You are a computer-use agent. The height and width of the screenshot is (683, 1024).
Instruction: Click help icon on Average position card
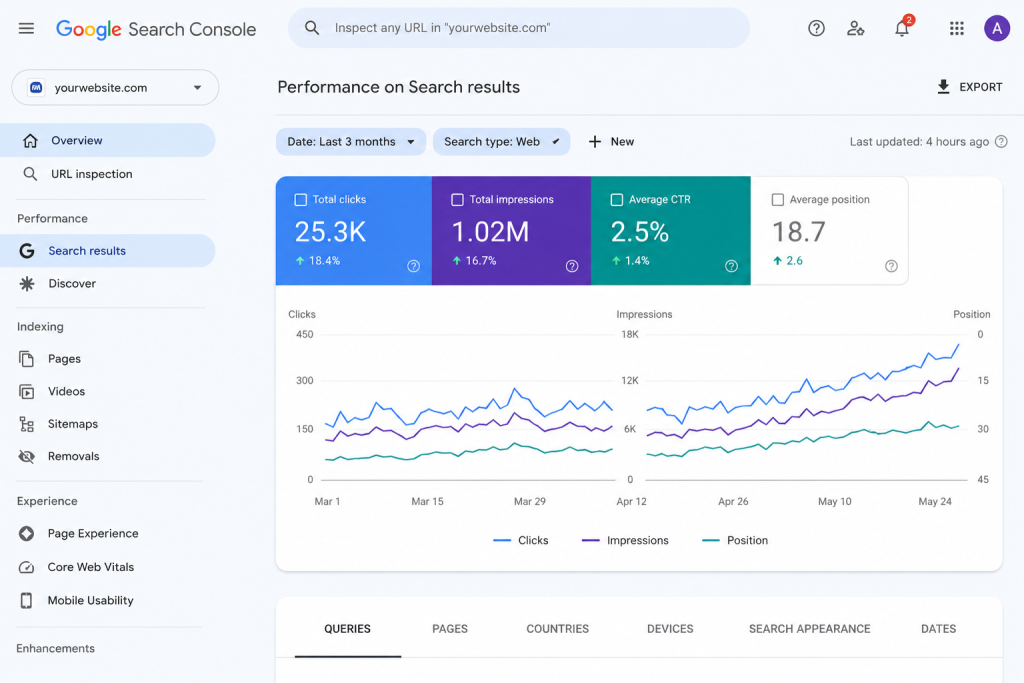pos(891,266)
